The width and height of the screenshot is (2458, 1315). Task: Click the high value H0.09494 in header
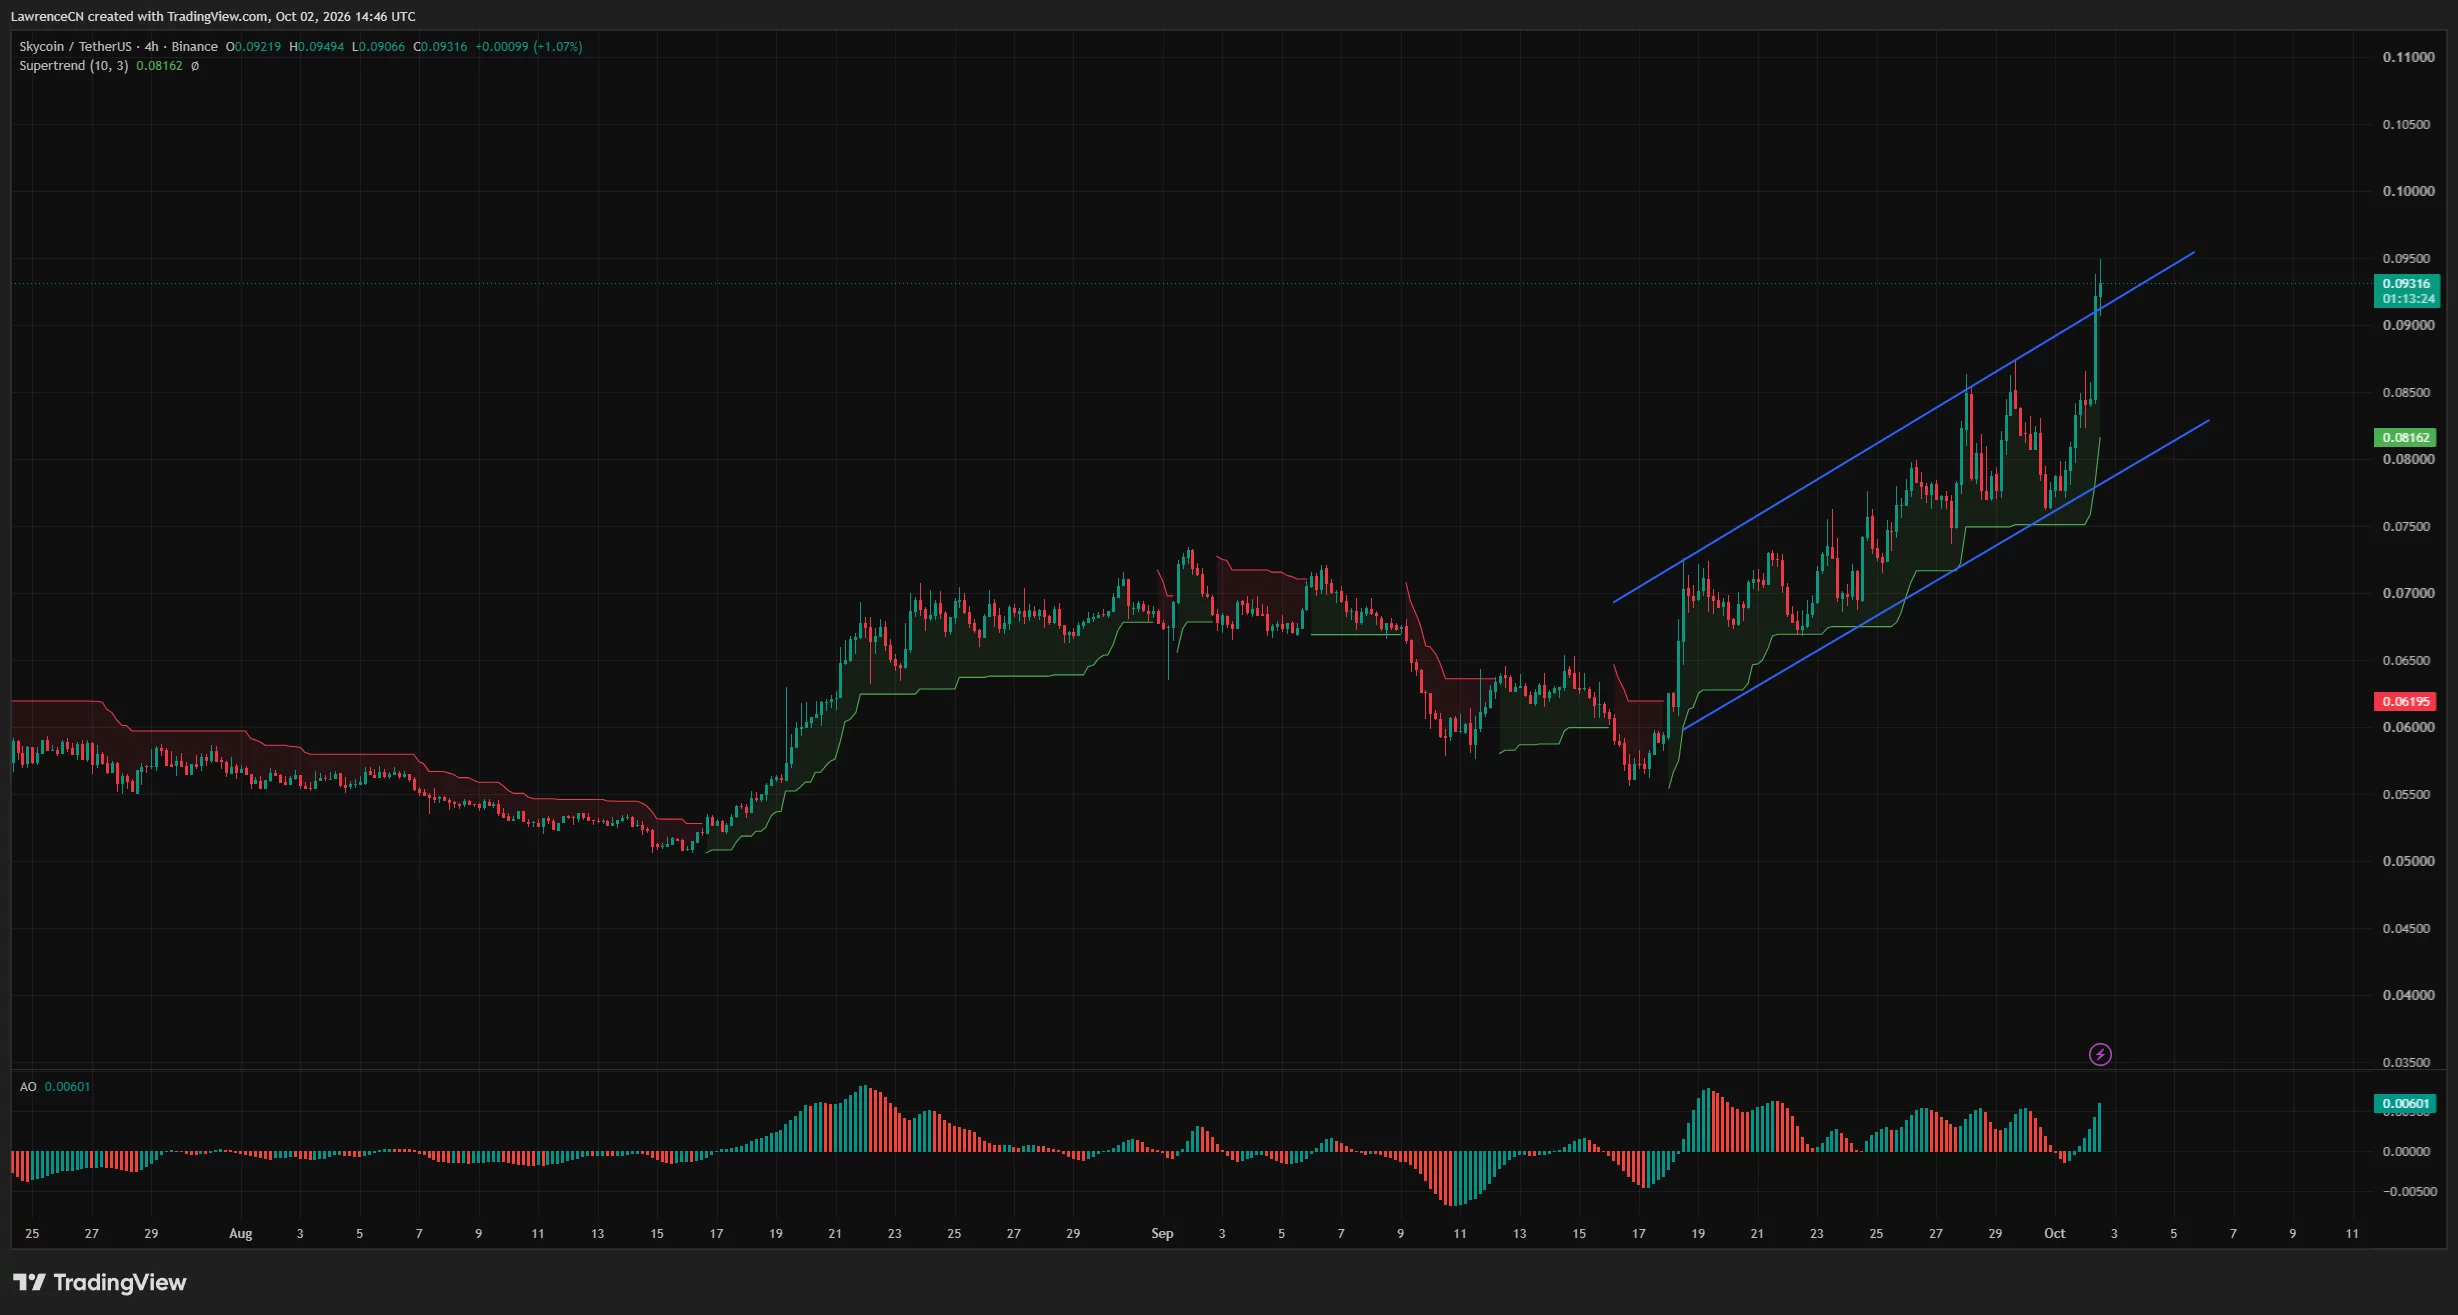pos(316,47)
